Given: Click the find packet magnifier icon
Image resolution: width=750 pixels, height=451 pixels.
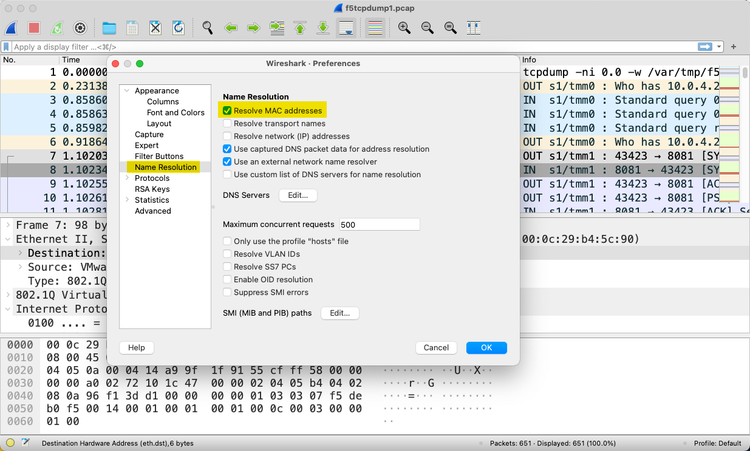Looking at the screenshot, I should 207,27.
